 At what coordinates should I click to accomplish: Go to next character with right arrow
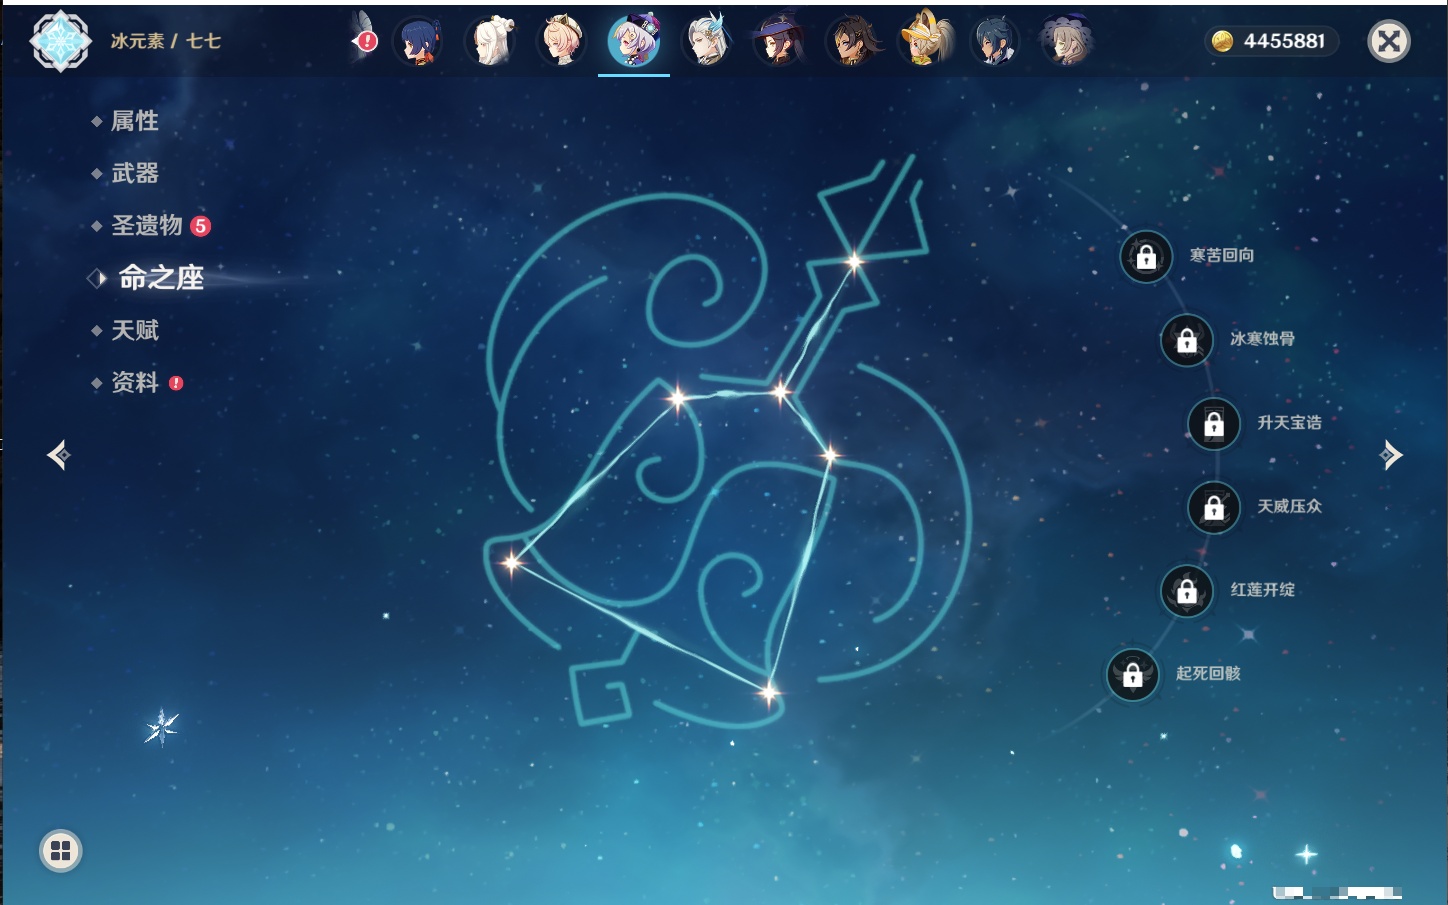click(x=1390, y=455)
